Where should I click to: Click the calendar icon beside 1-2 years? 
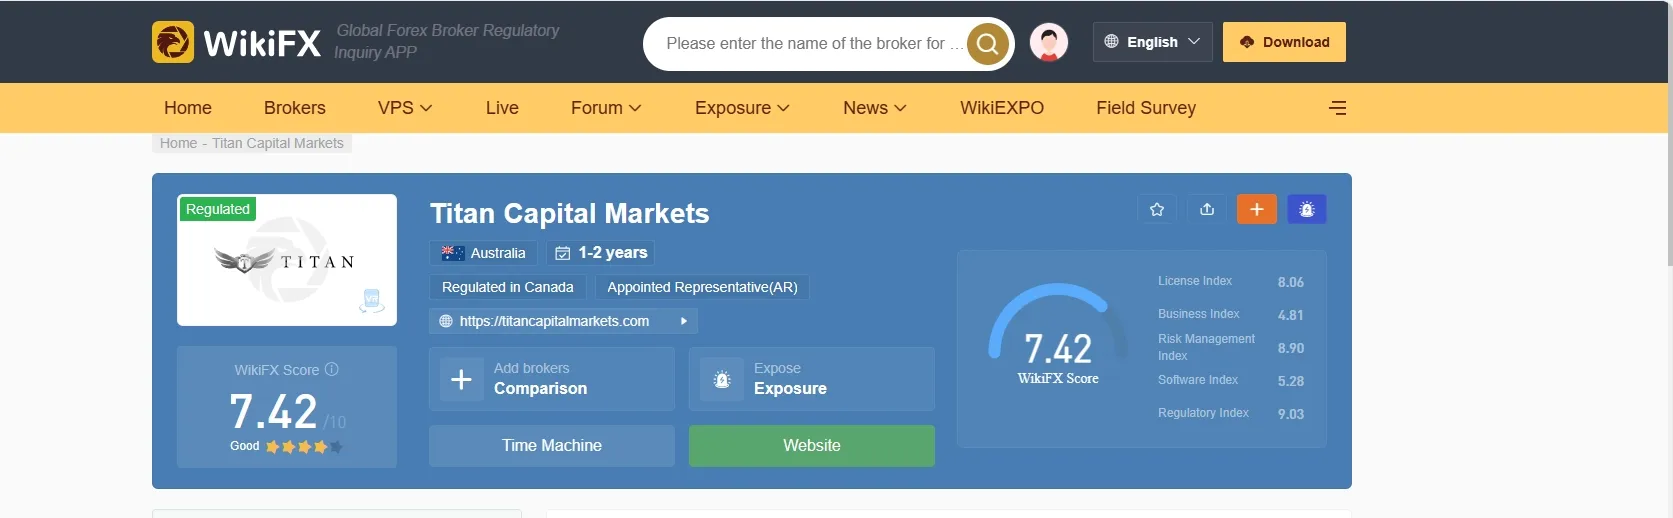563,253
